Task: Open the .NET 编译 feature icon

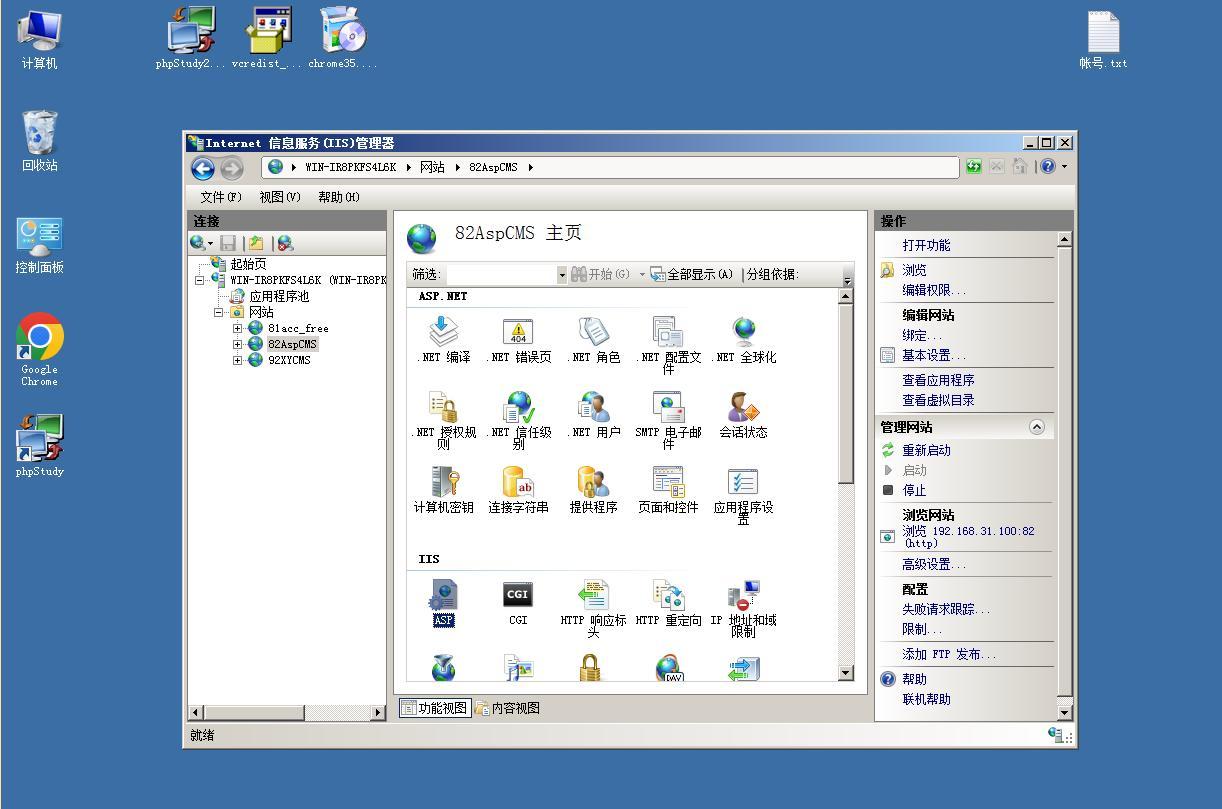Action: pos(443,340)
